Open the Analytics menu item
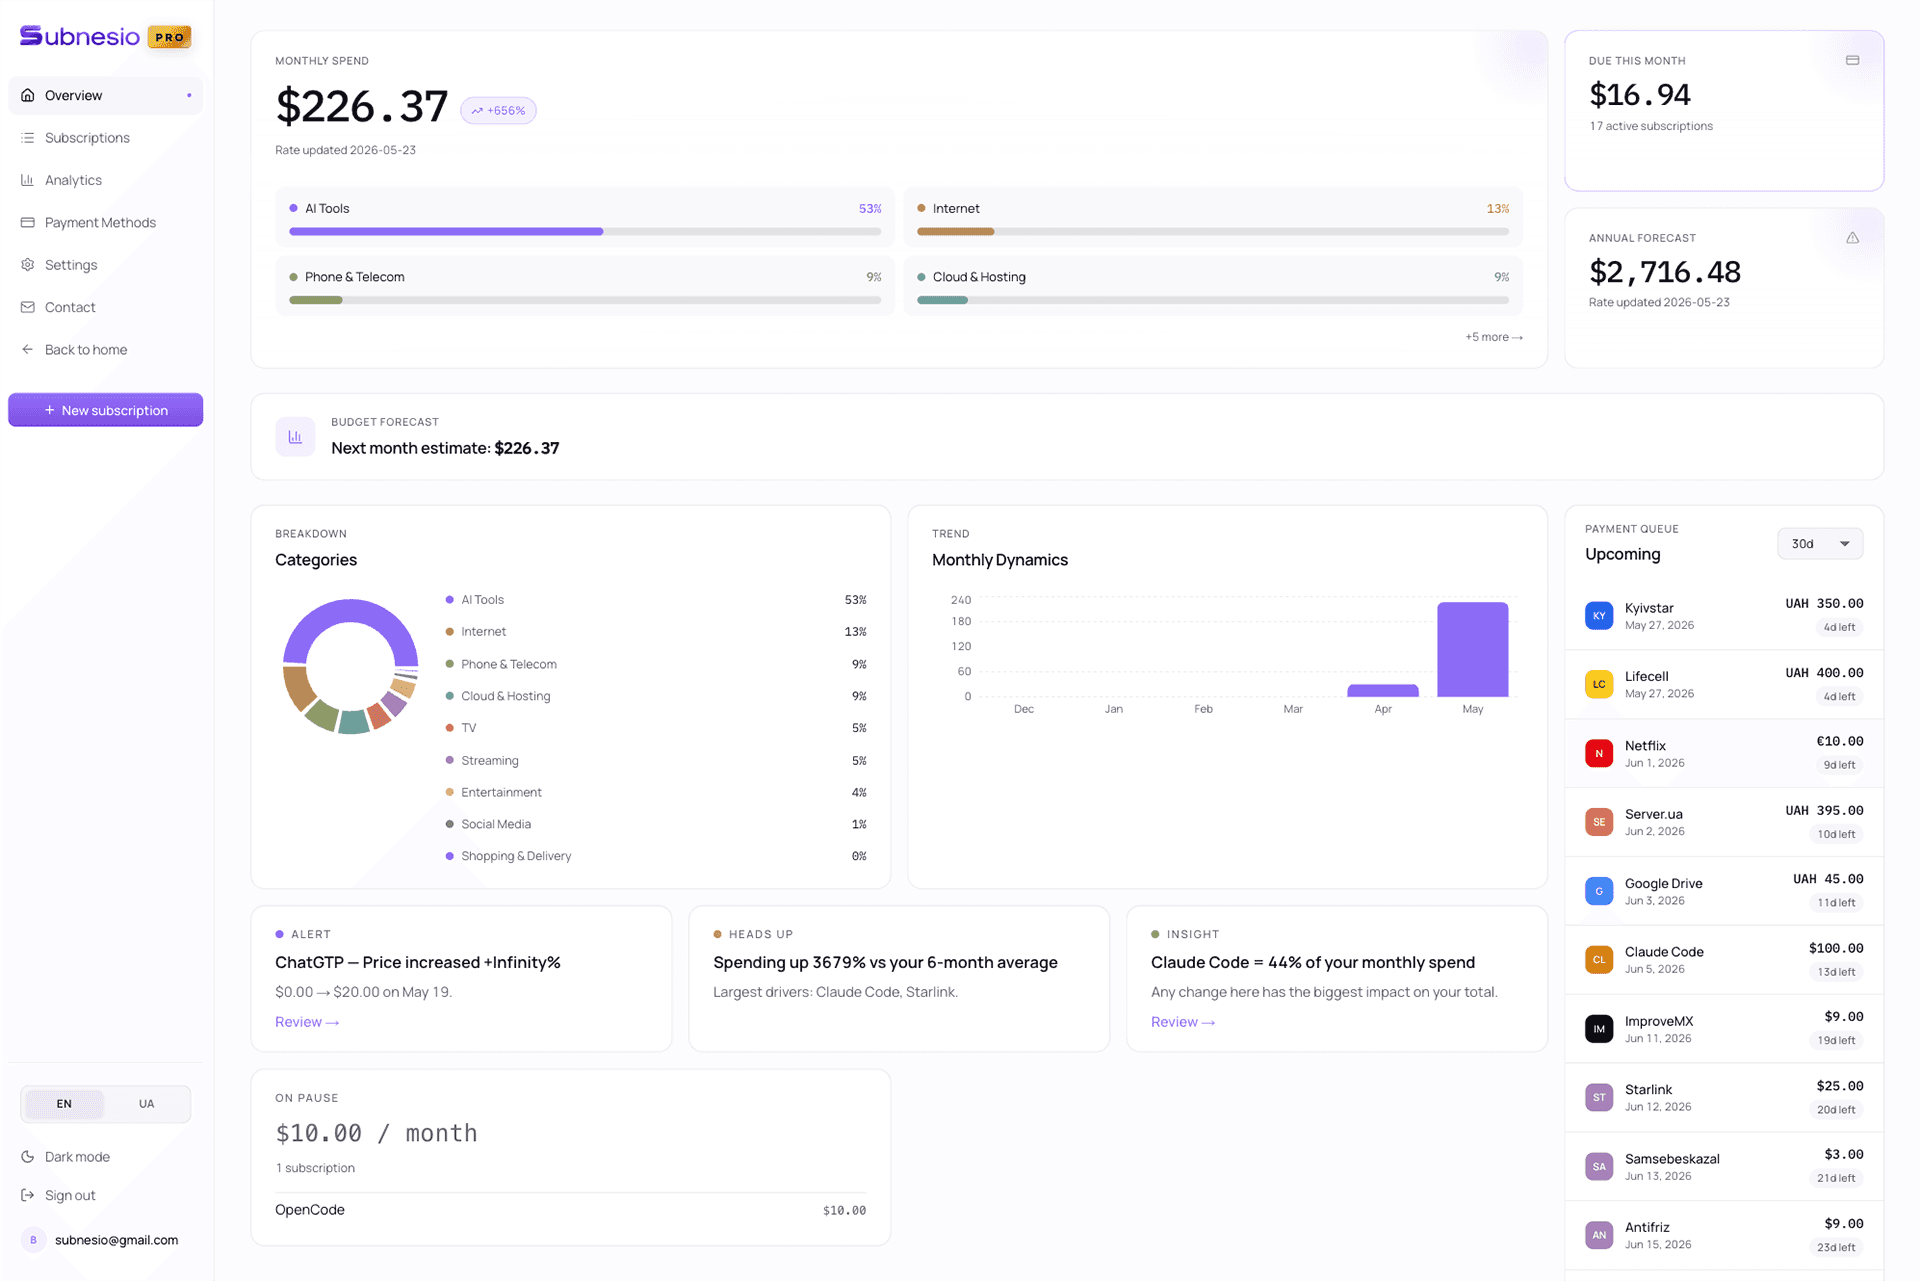The width and height of the screenshot is (1920, 1281). coord(105,180)
